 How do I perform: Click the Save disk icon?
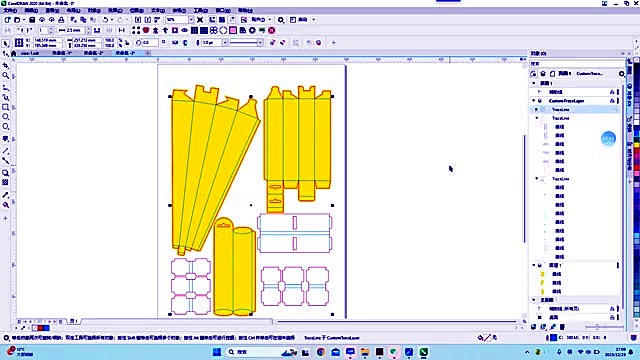click(32, 20)
